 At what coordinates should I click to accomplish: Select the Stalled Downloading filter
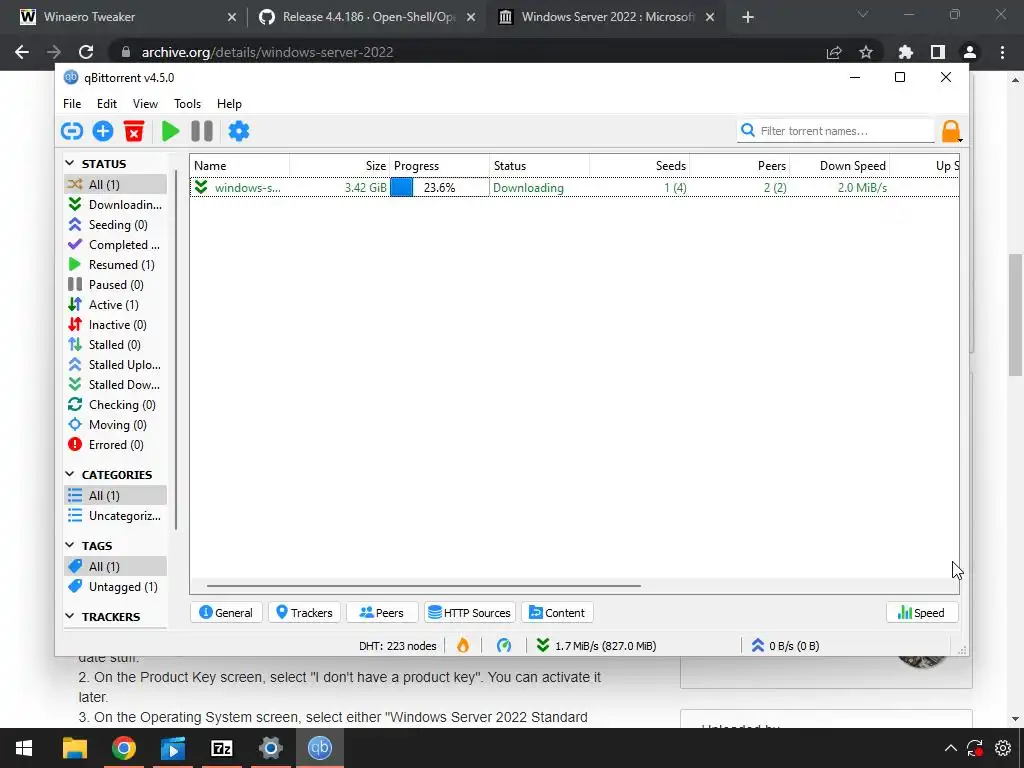[x=116, y=385]
